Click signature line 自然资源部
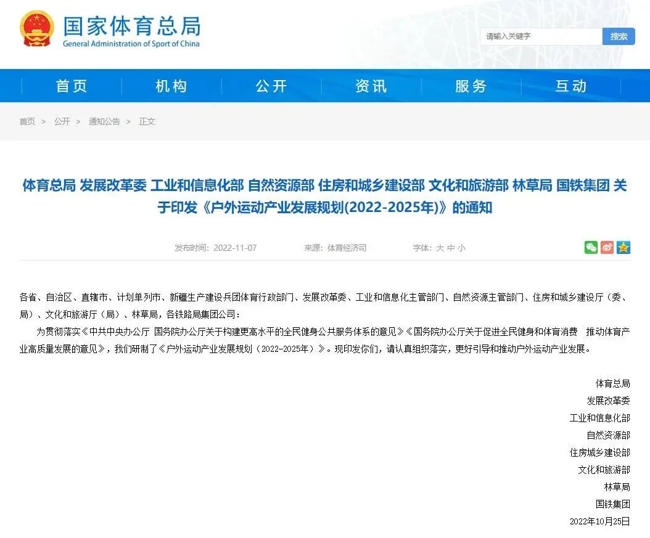650x538 pixels. [x=608, y=435]
